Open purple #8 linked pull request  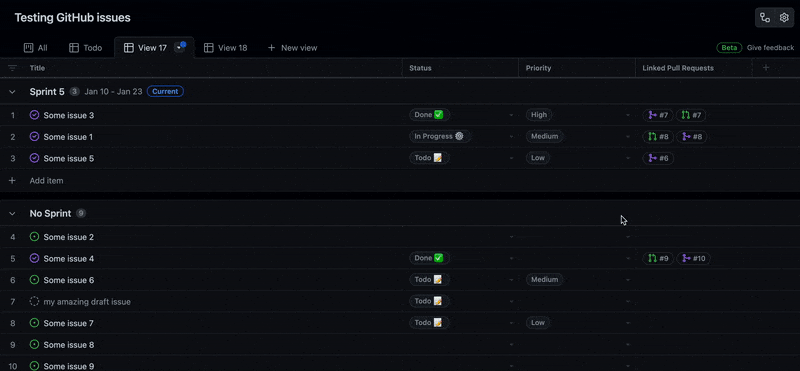pos(691,137)
